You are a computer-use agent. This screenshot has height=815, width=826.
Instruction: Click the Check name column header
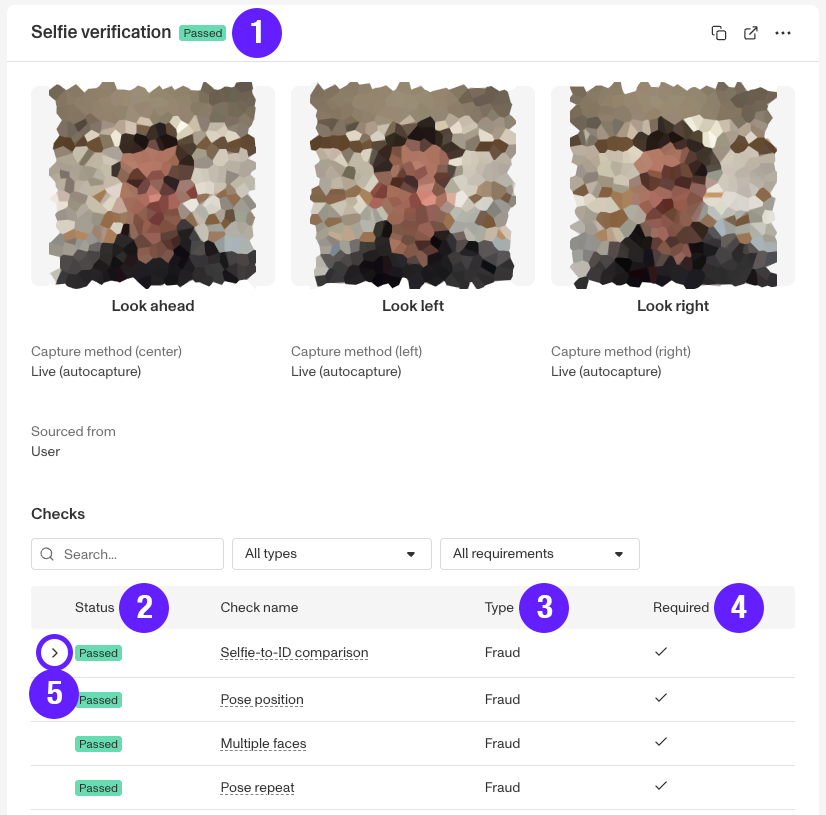pos(259,607)
